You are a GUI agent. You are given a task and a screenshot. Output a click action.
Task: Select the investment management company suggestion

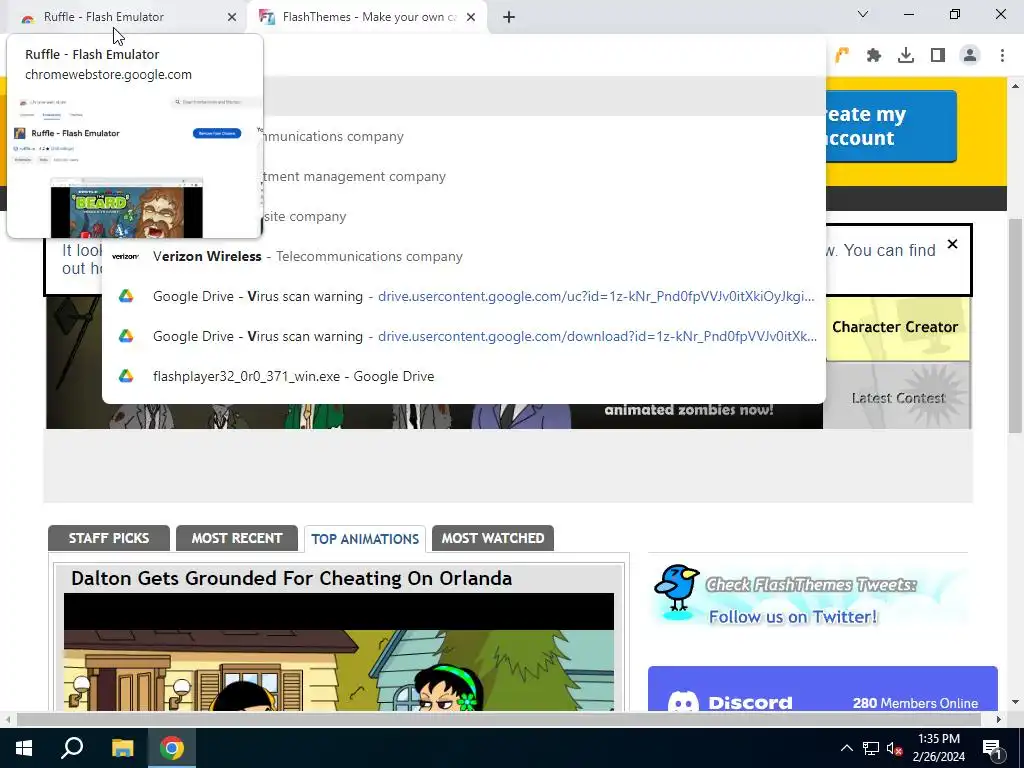tap(543, 176)
